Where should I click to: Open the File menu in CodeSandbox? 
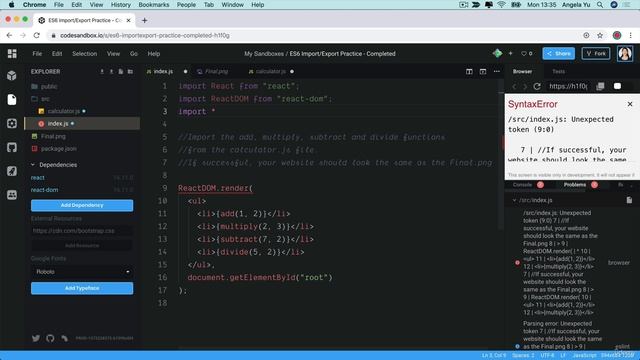pos(37,53)
